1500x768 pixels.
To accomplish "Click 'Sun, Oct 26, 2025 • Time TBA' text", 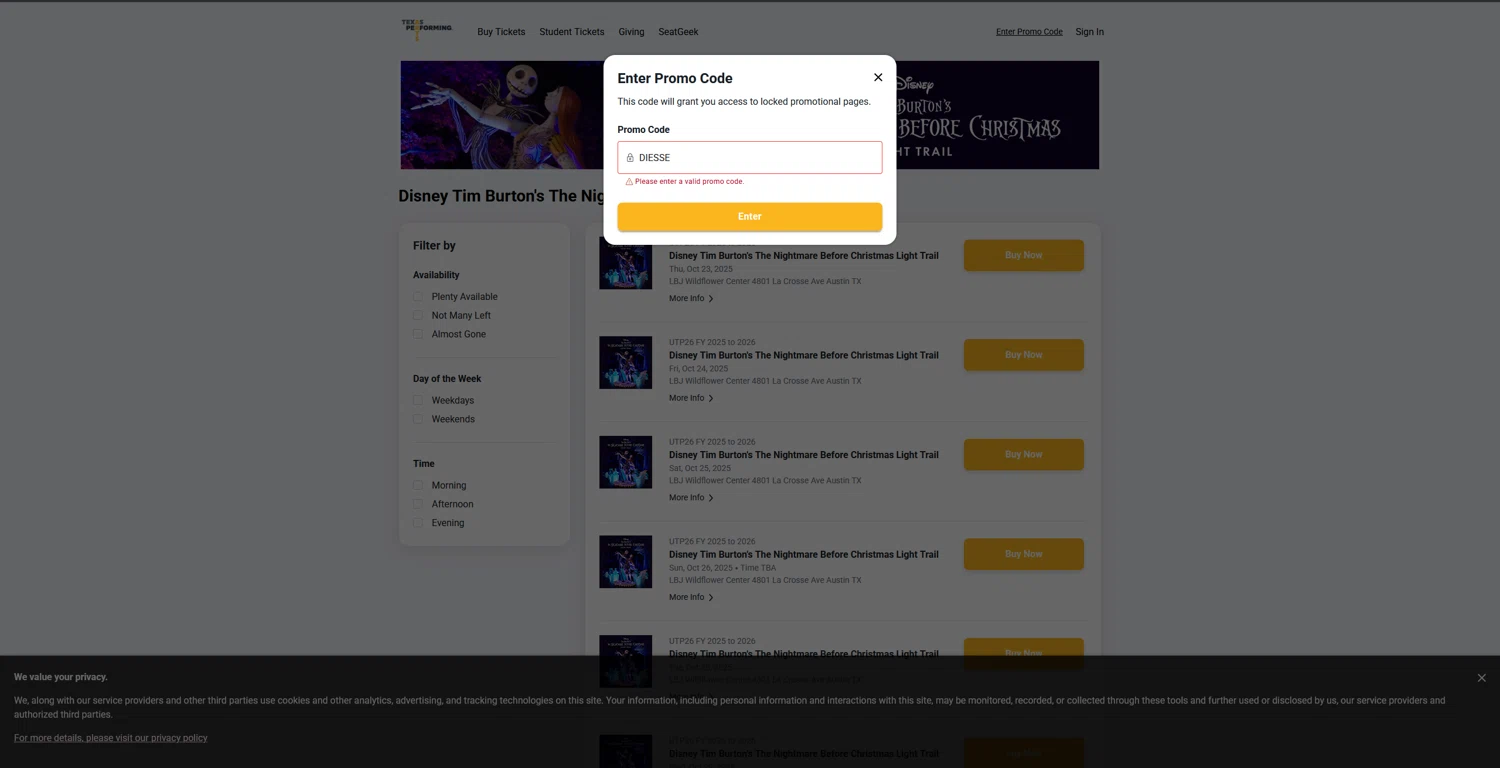I will [x=722, y=568].
